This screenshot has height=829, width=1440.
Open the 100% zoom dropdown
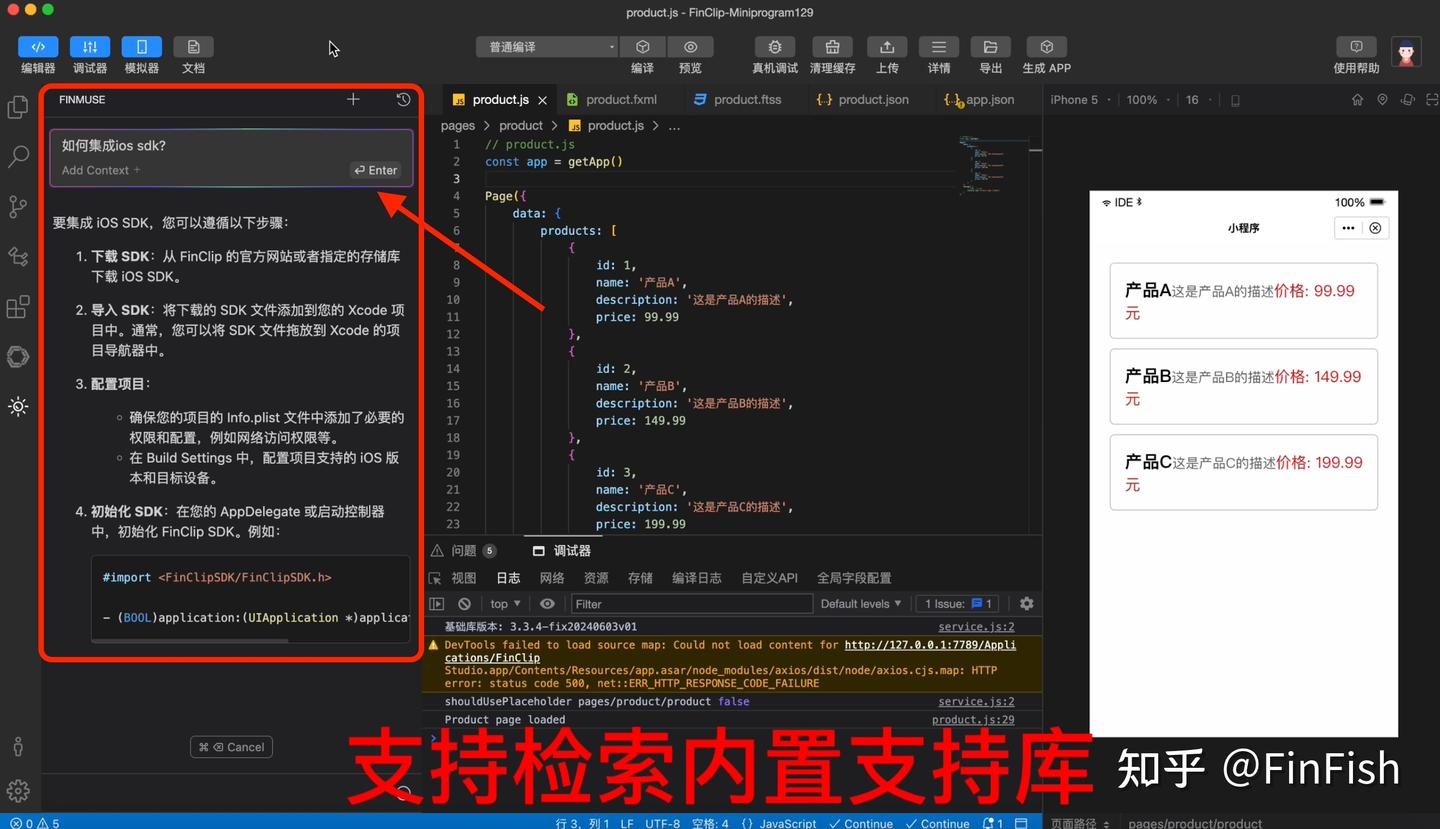point(1147,100)
